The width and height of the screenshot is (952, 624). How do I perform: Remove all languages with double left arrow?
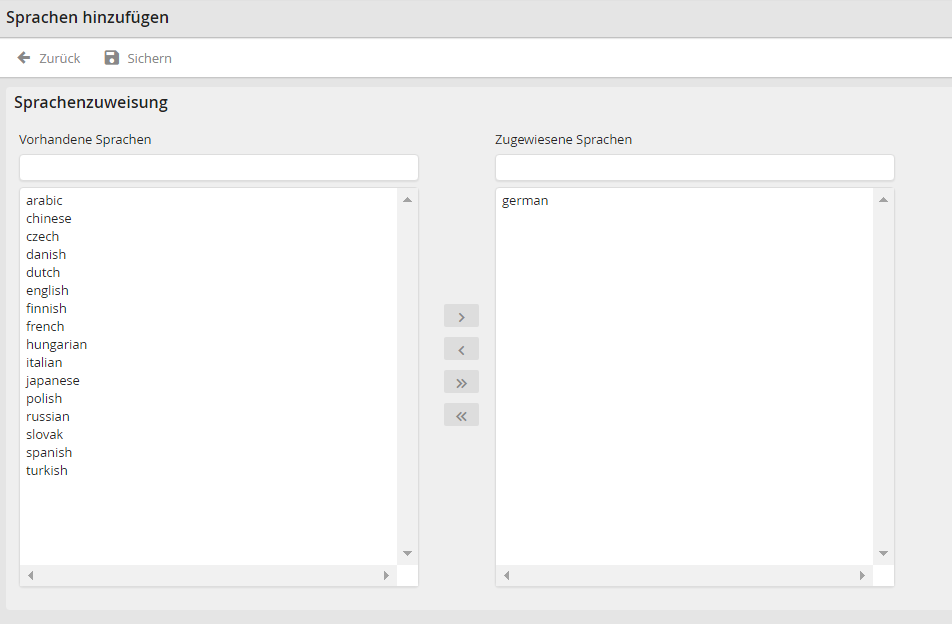tap(461, 415)
